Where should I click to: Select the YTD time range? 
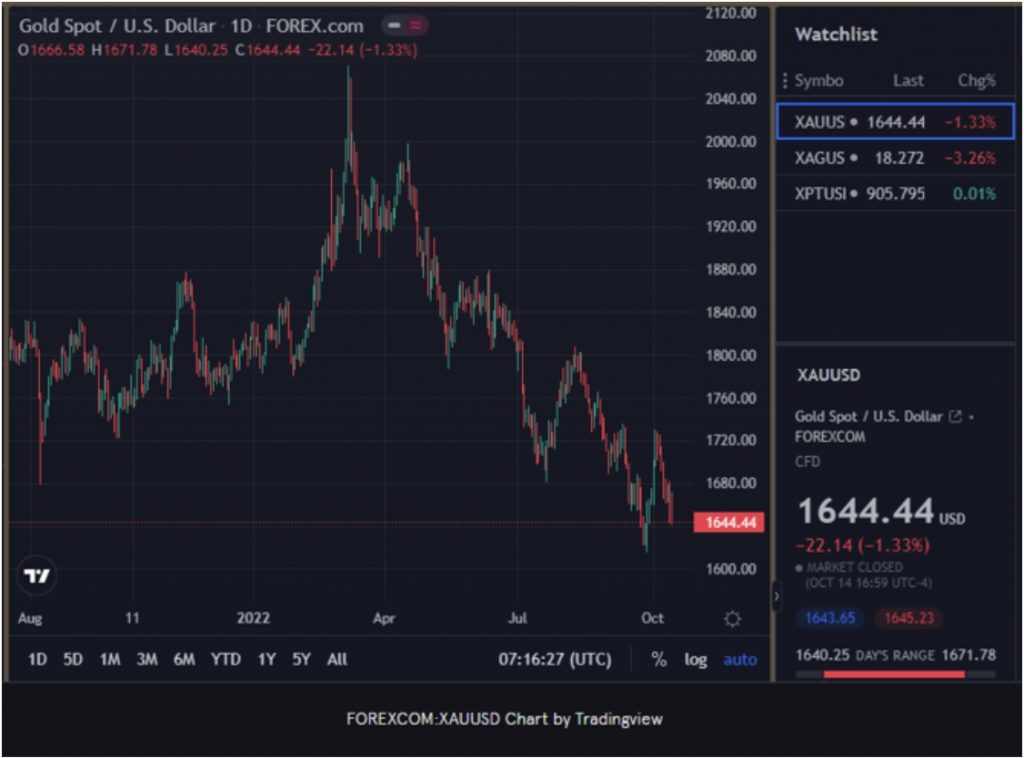[x=226, y=660]
